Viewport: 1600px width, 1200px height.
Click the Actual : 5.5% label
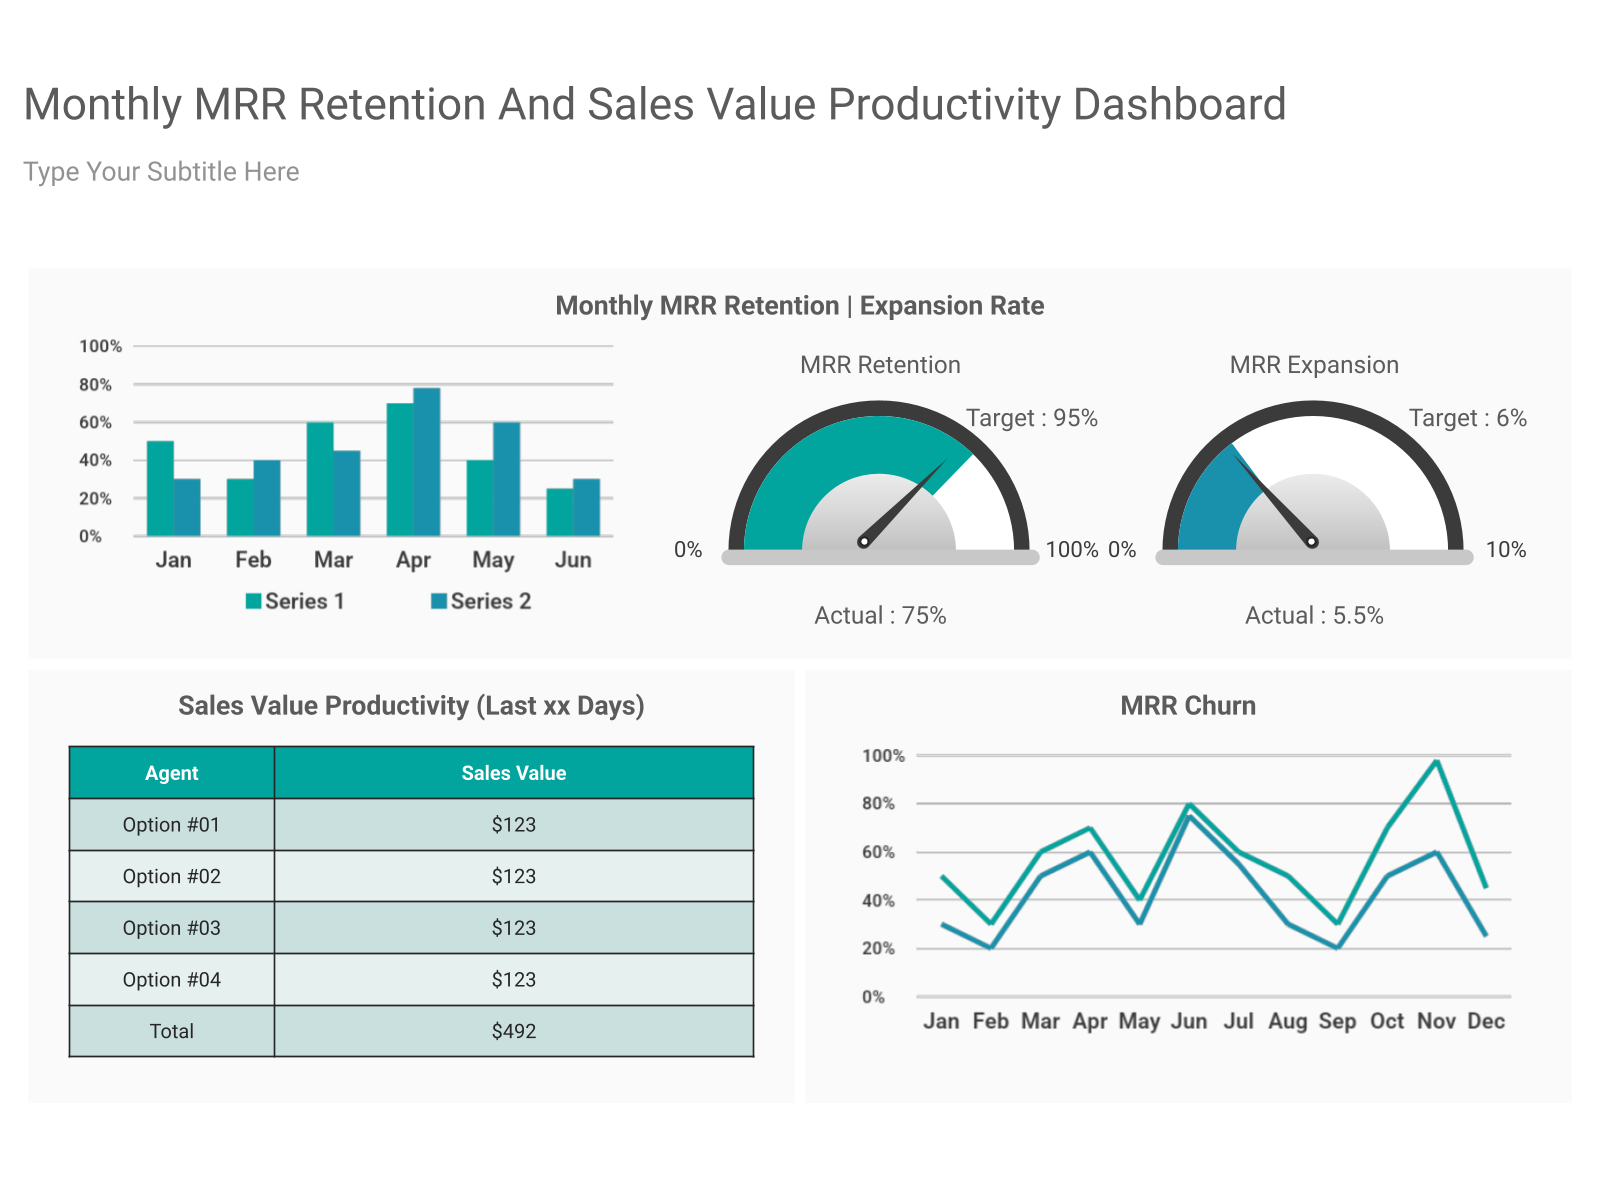[x=1314, y=616]
